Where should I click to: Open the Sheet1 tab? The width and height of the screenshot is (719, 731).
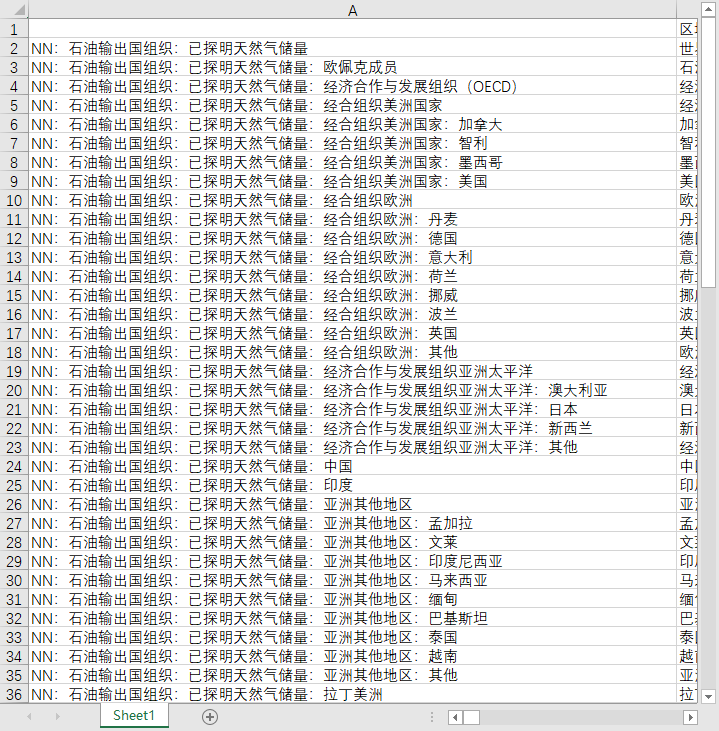(134, 715)
